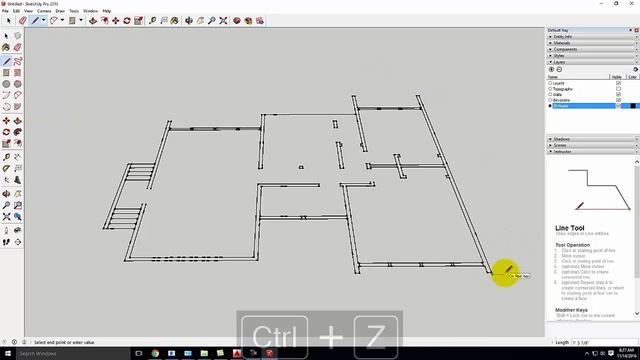Click the Visible column header

click(x=618, y=77)
